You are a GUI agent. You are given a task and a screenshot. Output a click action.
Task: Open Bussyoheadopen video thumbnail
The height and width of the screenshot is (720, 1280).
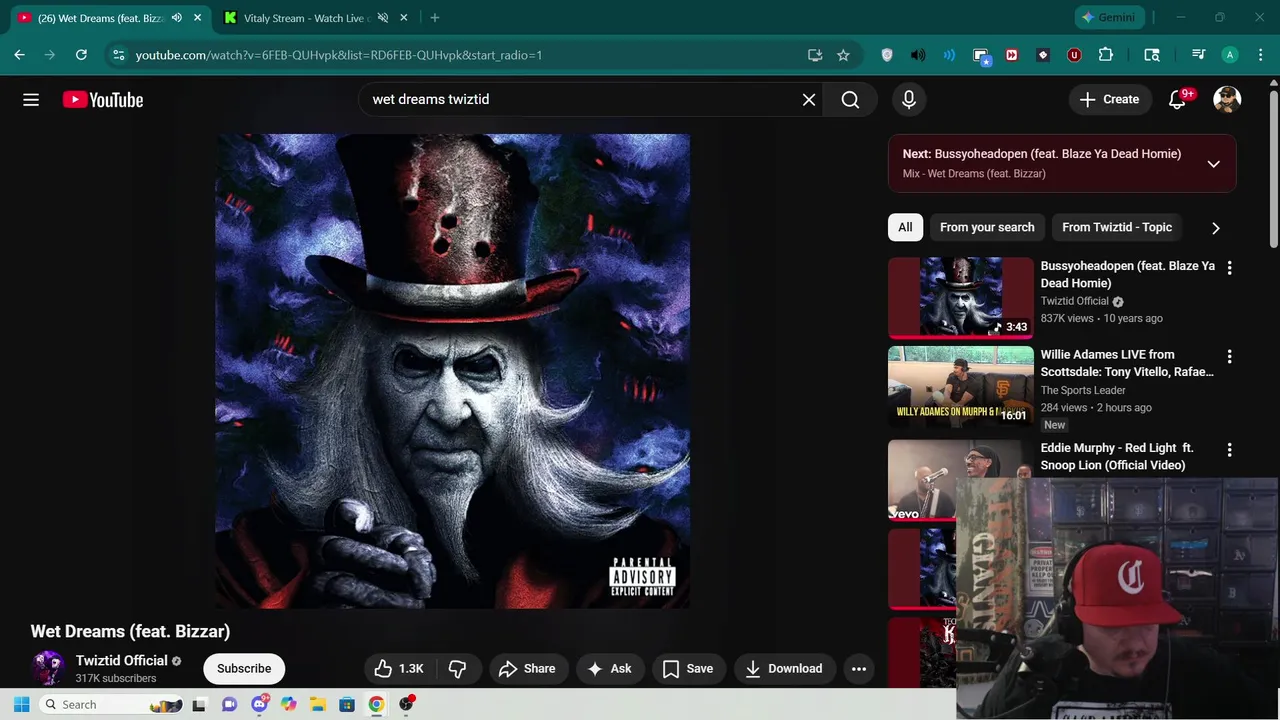tap(961, 298)
